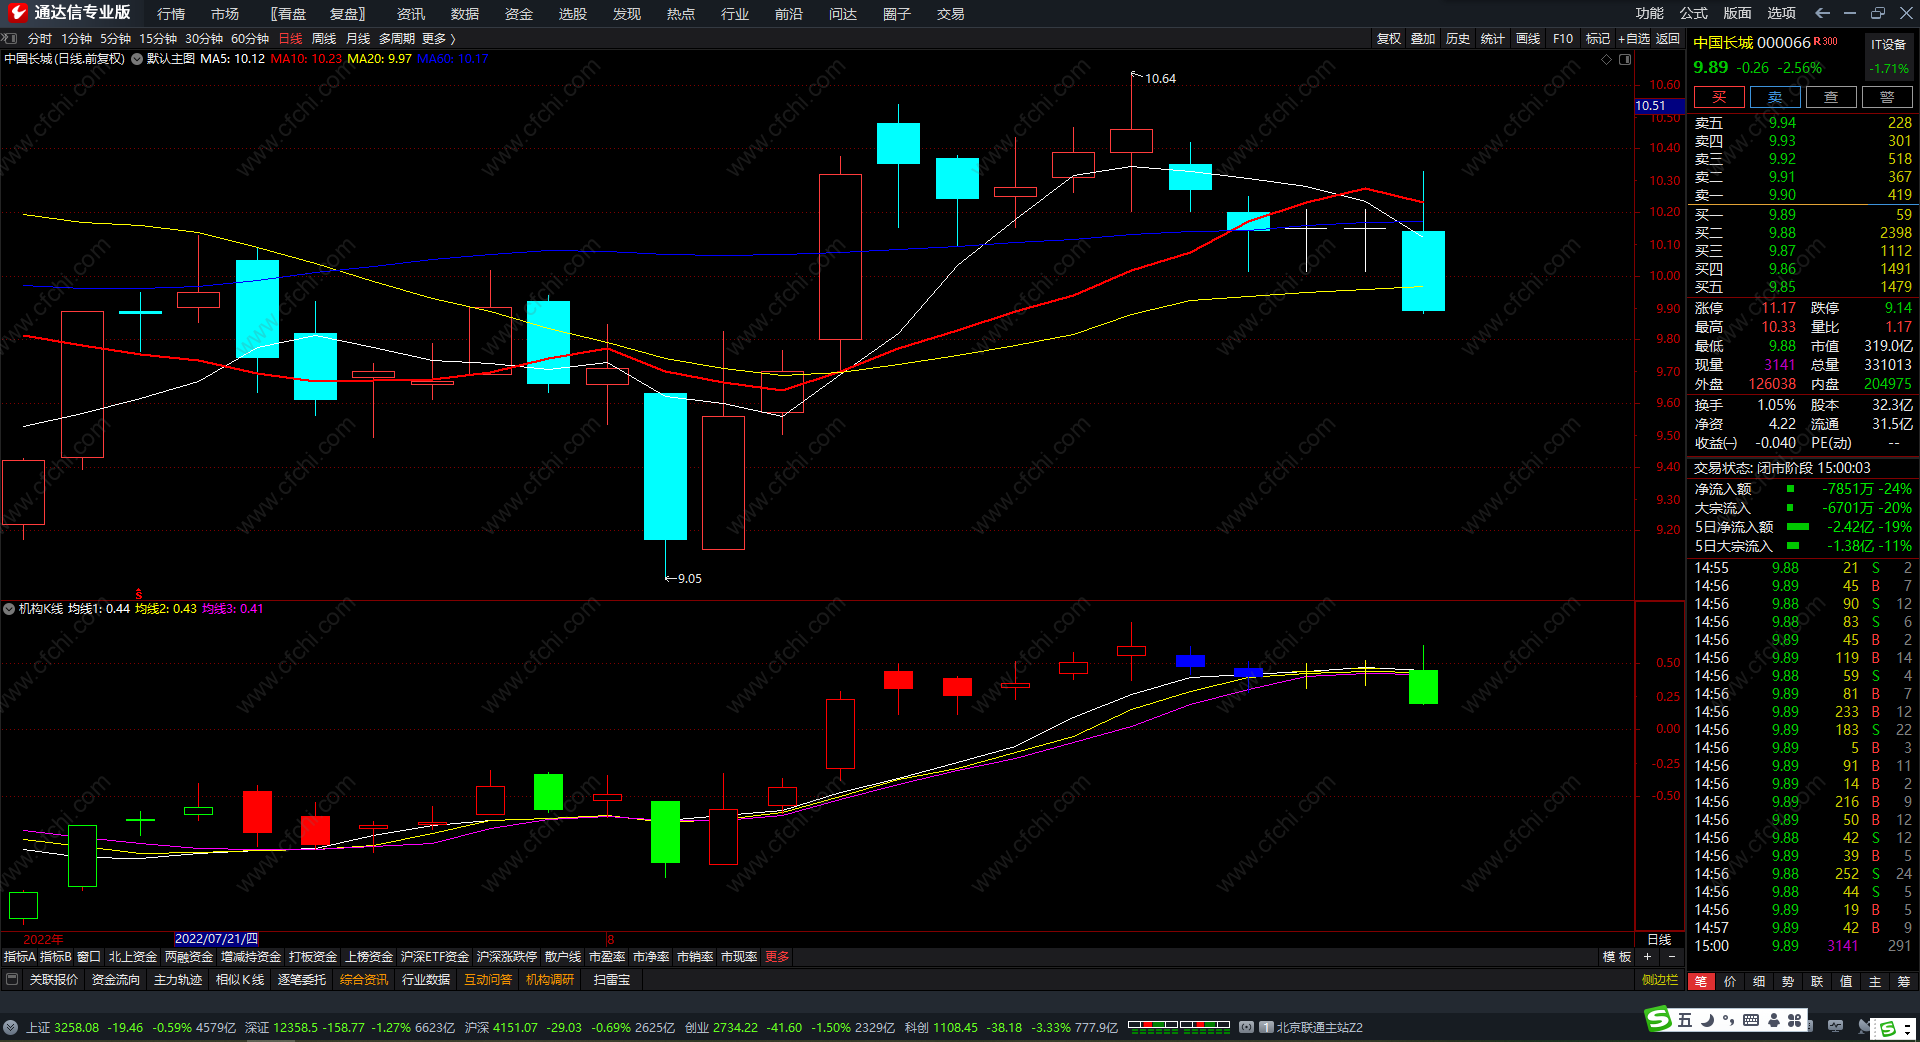The height and width of the screenshot is (1042, 1920).
Task: Click the moon icon in Sogou toolbar
Action: 1707,1020
